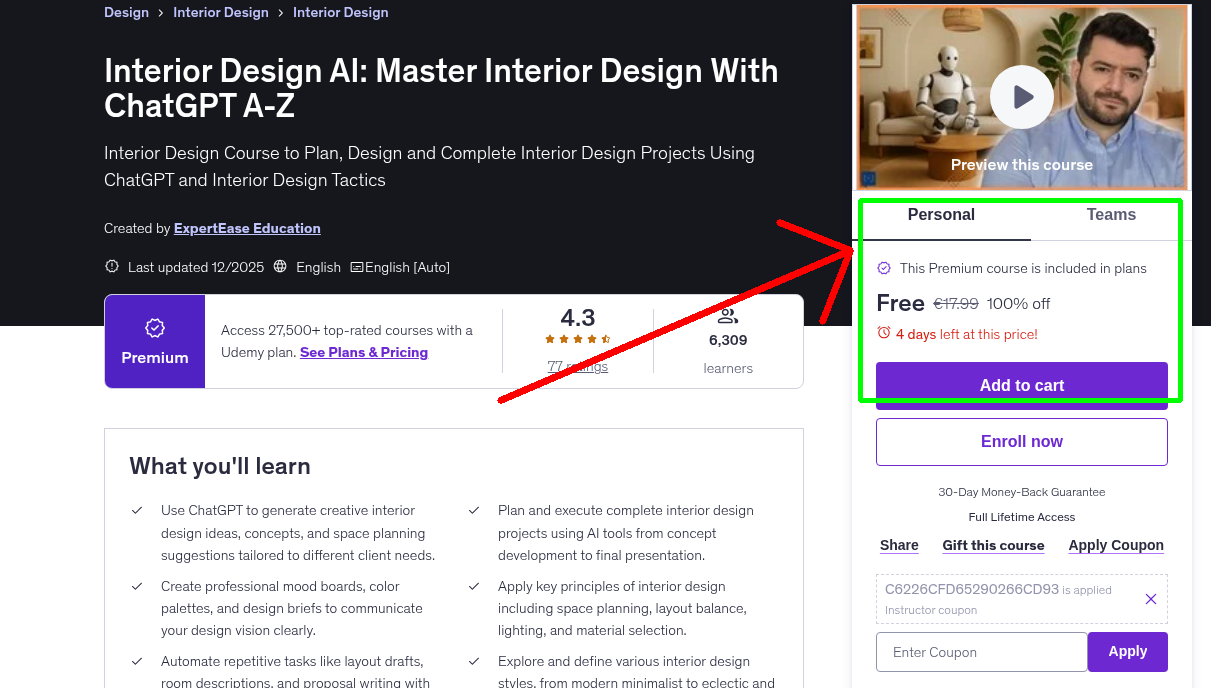Viewport: 1211px width, 688px height.
Task: Click the learners icon above 6,309
Action: tap(727, 316)
